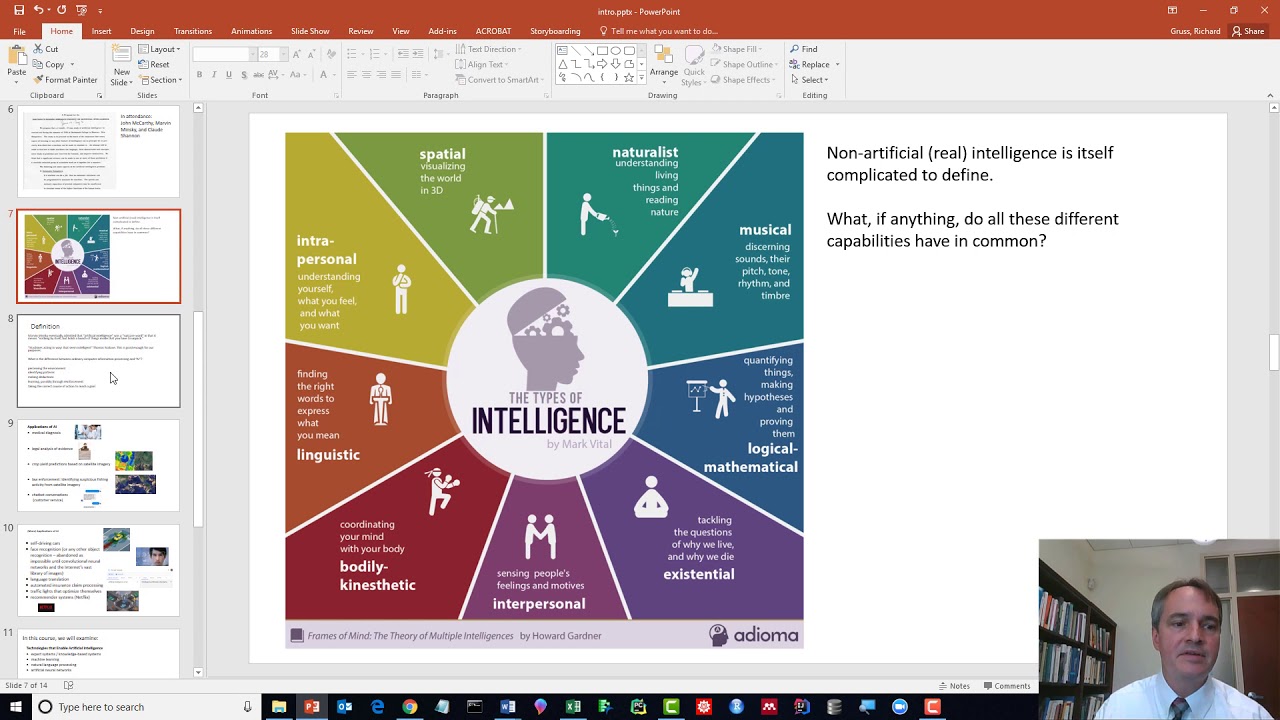1280x720 pixels.
Task: Open the File menu
Action: click(x=19, y=31)
